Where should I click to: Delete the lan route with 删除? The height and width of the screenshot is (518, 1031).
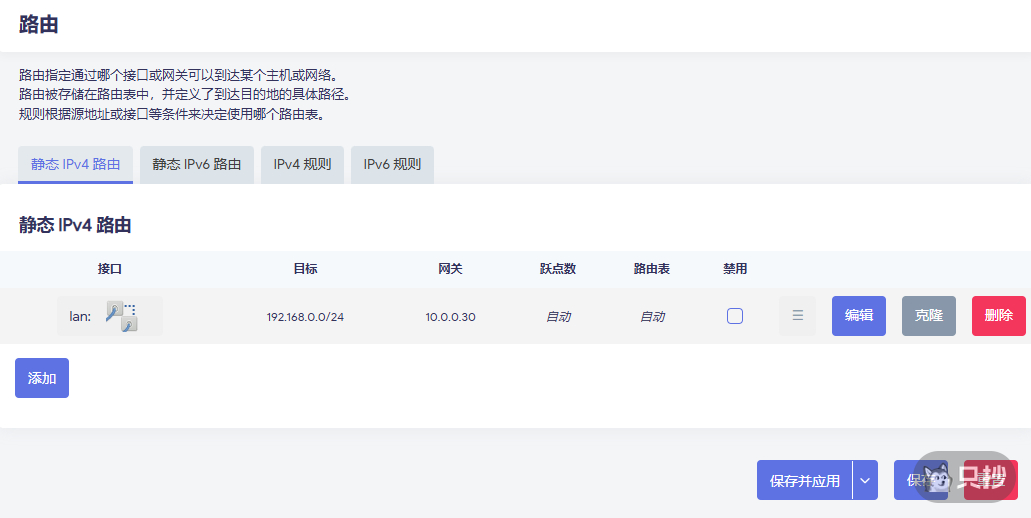tap(999, 316)
